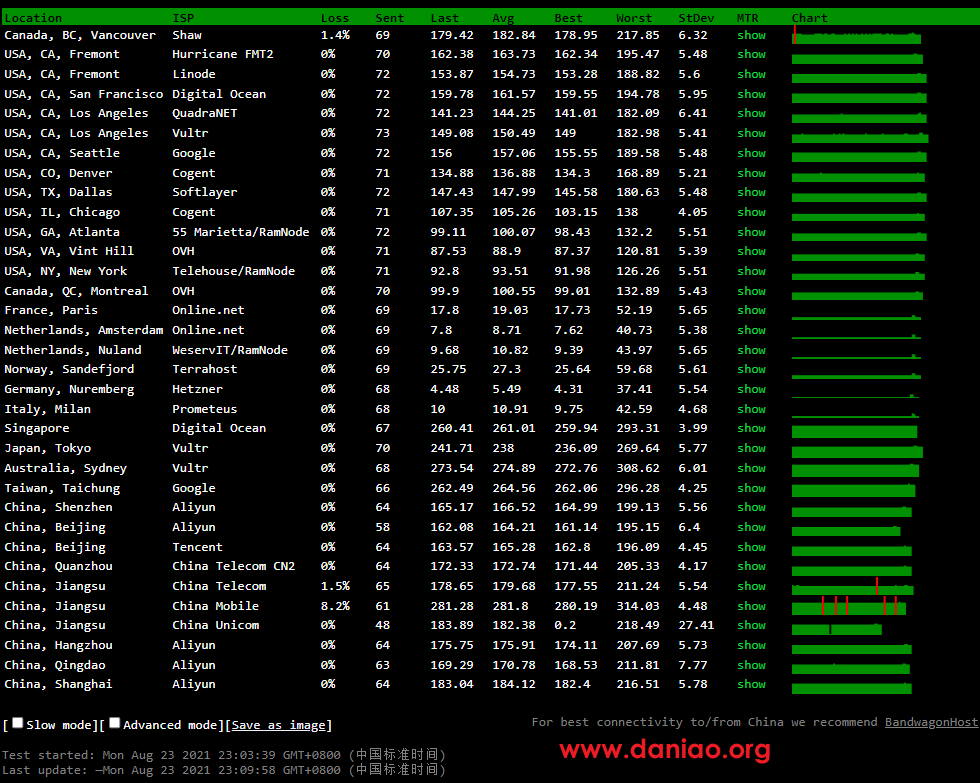980x783 pixels.
Task: Open the chart for Digital Ocean Singapore
Action: pos(854,431)
